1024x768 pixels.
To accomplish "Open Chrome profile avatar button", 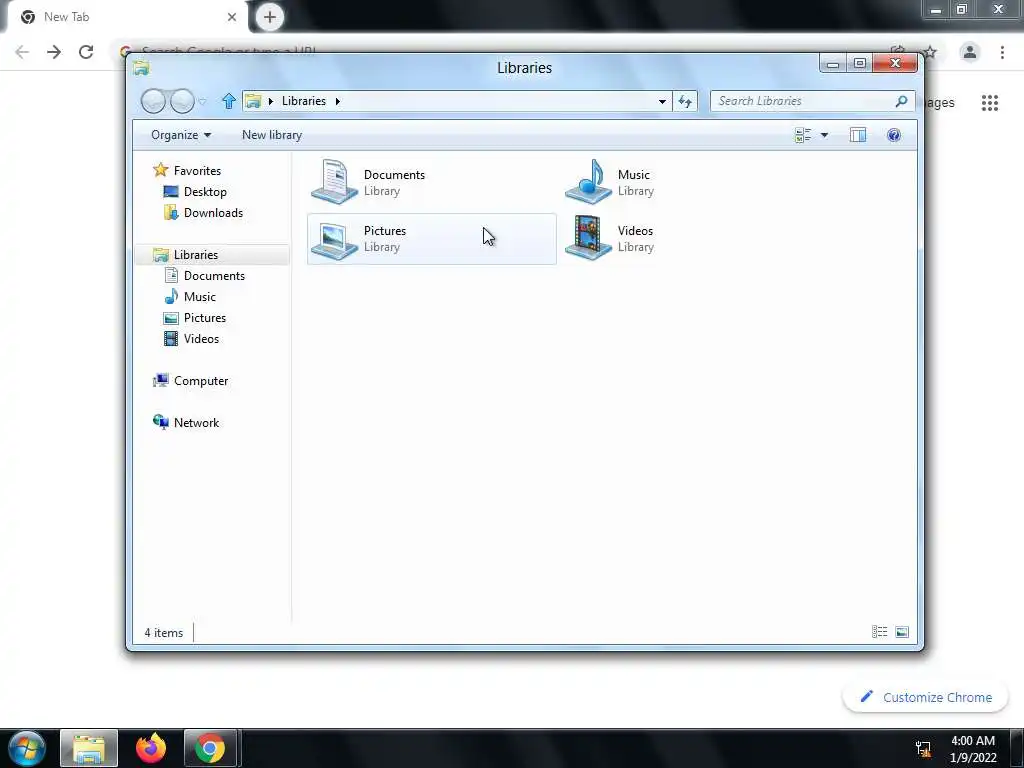I will click(970, 52).
